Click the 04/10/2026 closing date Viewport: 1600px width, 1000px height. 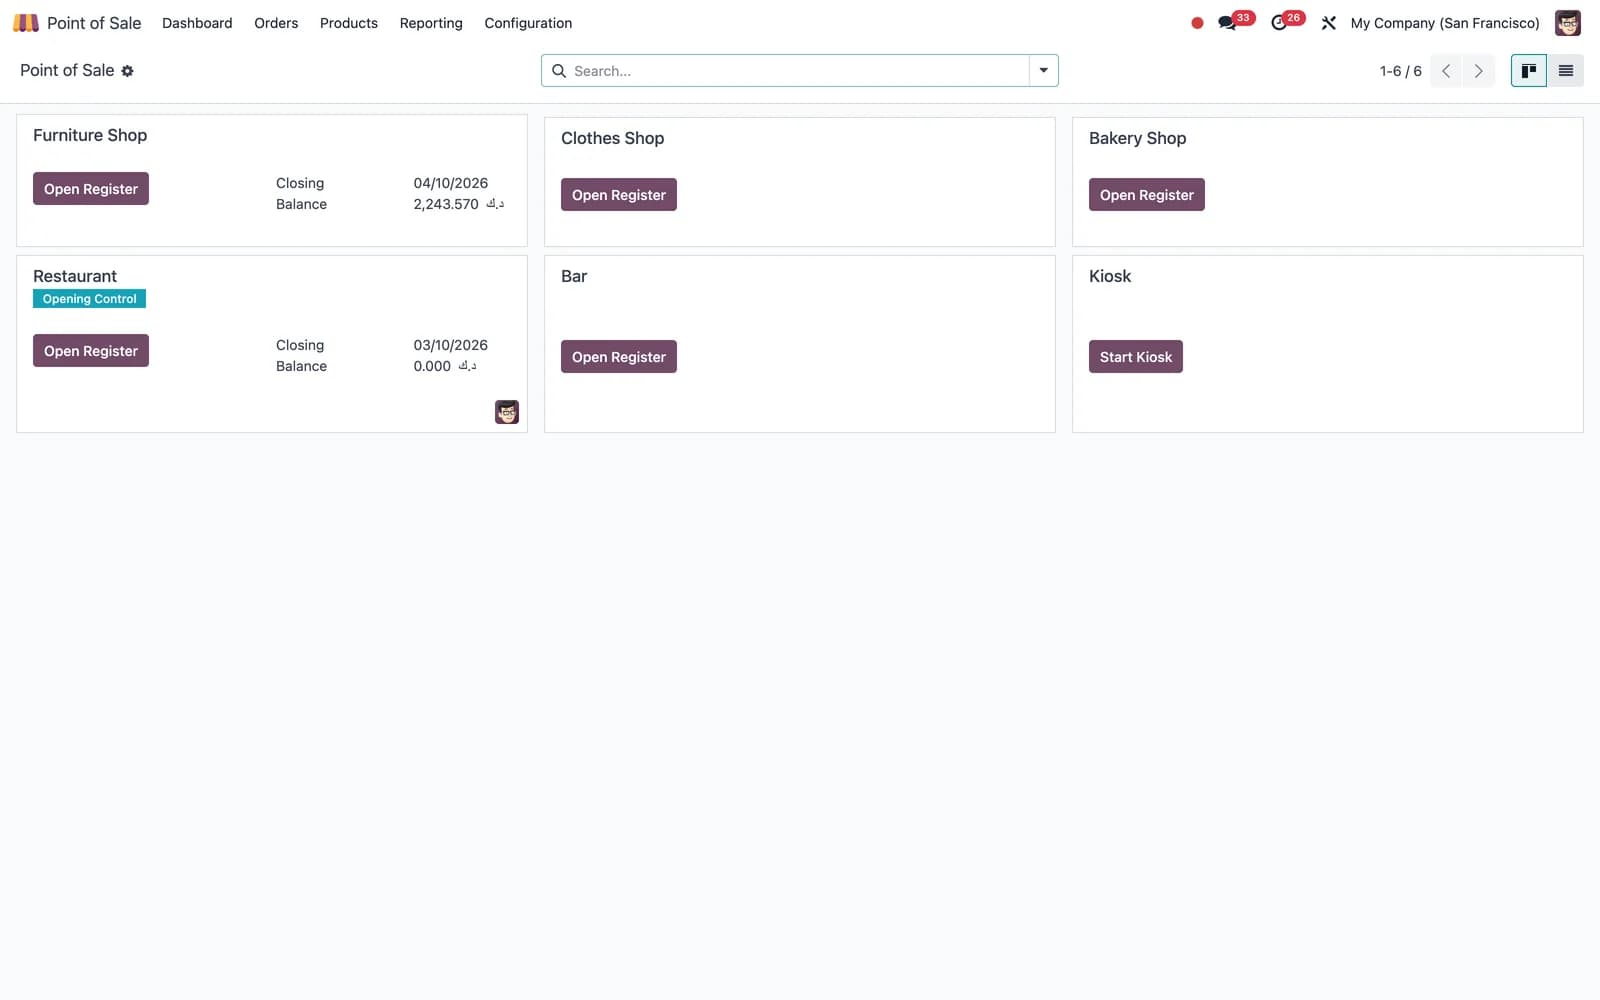(x=451, y=183)
